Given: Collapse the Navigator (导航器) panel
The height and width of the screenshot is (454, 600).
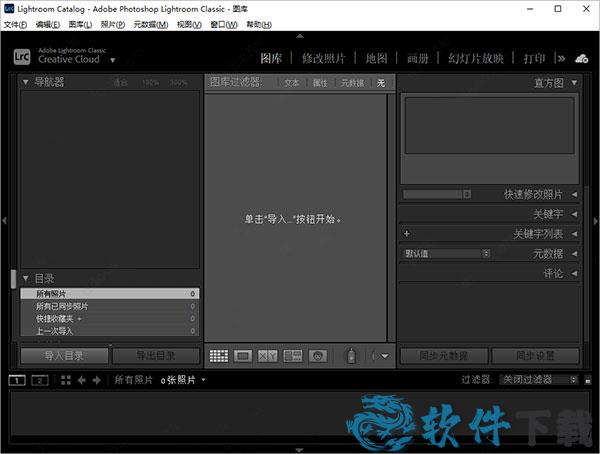Looking at the screenshot, I should [x=27, y=82].
